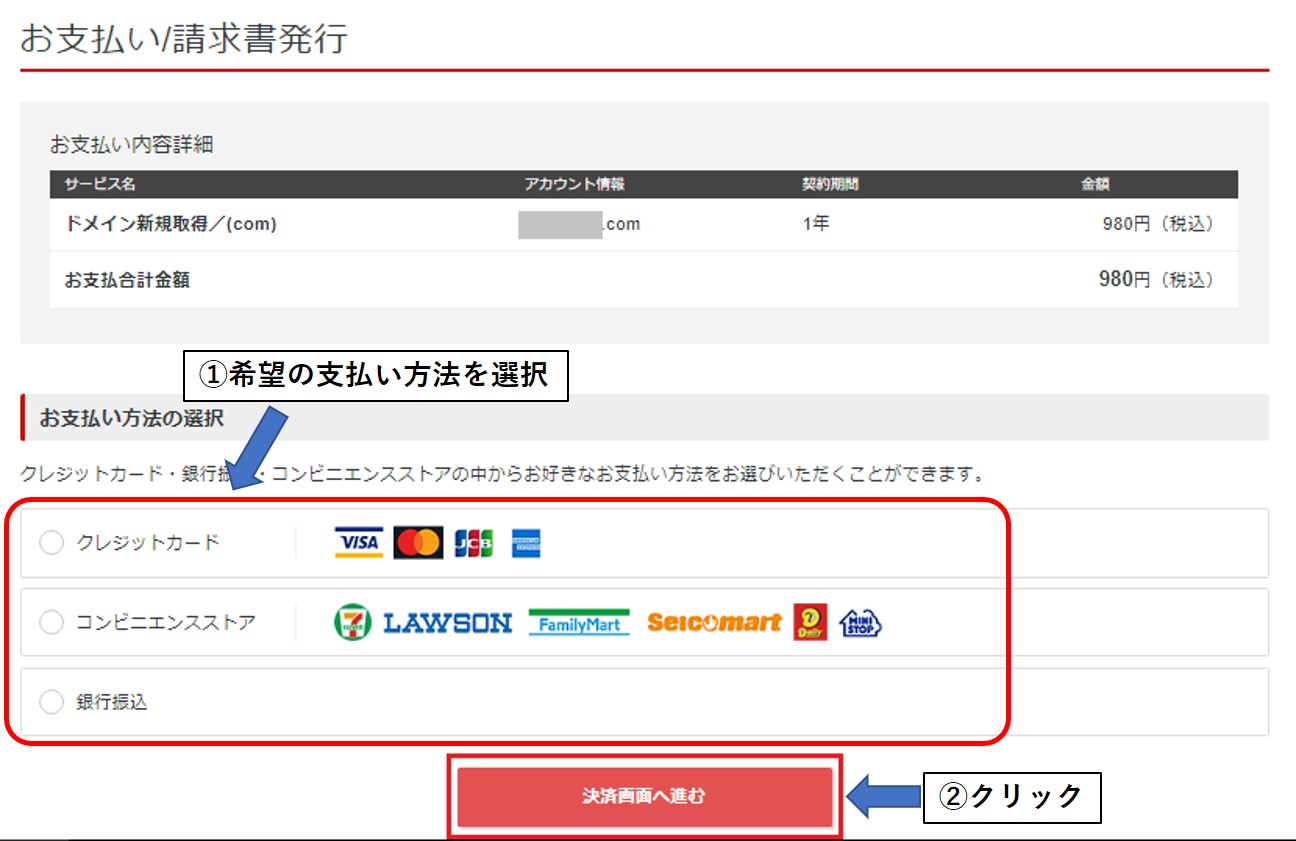Click the American Express card icon

[x=528, y=542]
